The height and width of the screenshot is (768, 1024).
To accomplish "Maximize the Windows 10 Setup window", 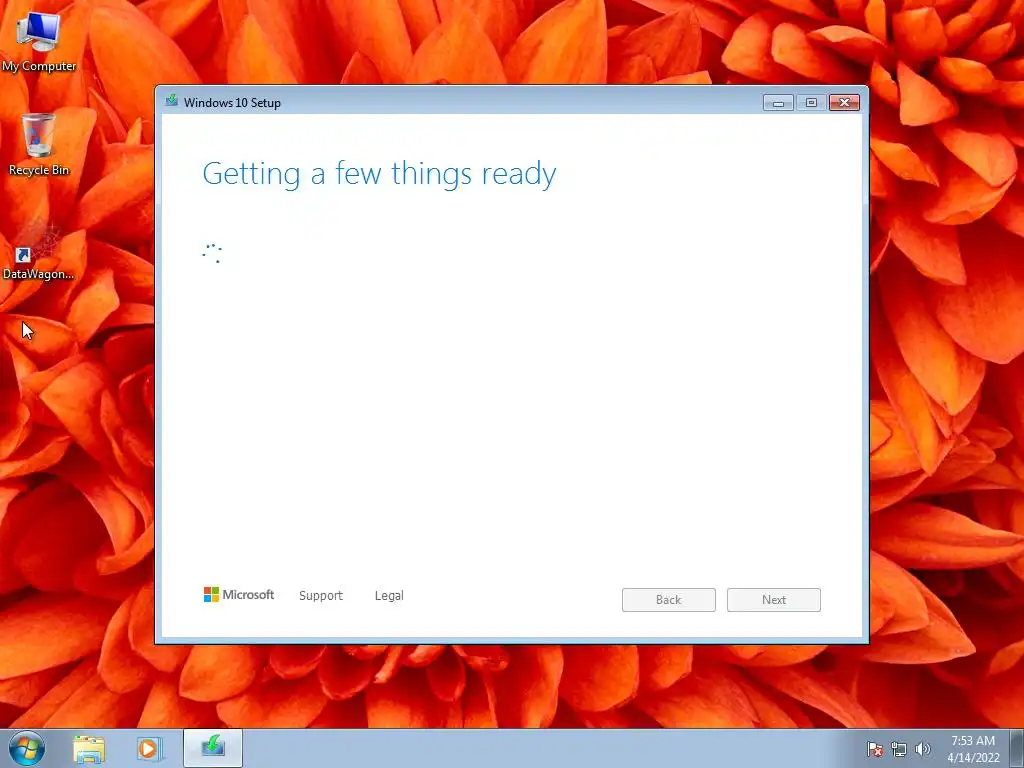I will click(811, 103).
